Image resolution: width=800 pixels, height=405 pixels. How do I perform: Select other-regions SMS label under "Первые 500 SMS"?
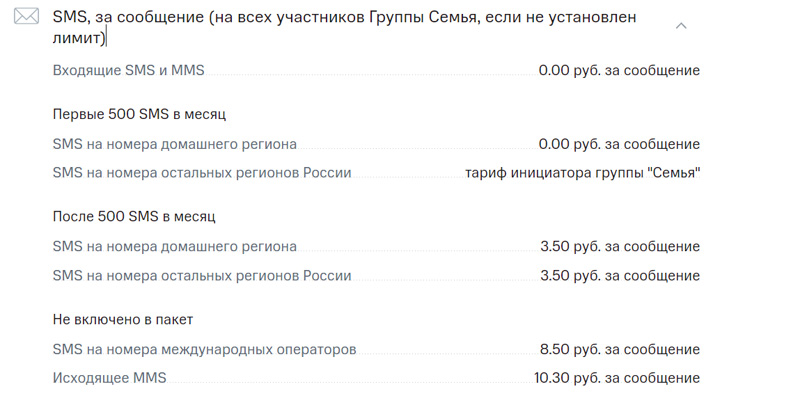click(201, 173)
